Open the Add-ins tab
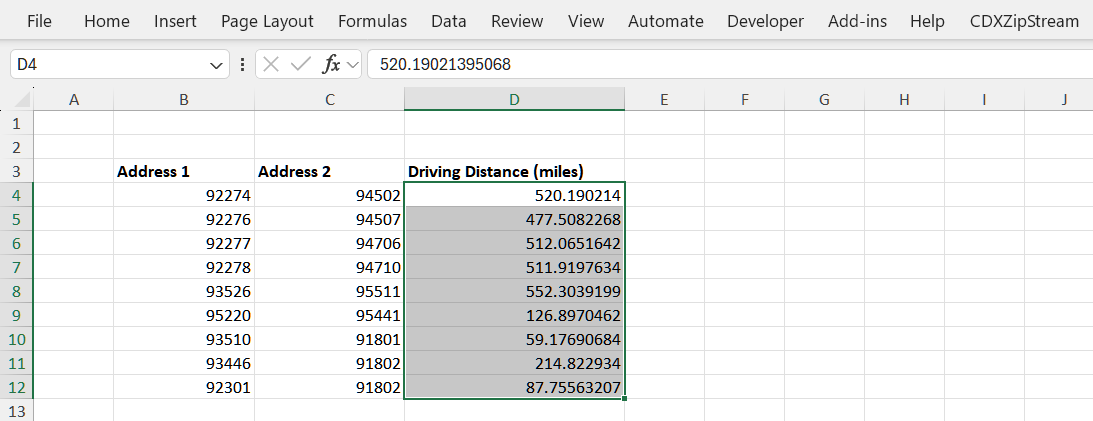The image size is (1093, 421). click(857, 21)
